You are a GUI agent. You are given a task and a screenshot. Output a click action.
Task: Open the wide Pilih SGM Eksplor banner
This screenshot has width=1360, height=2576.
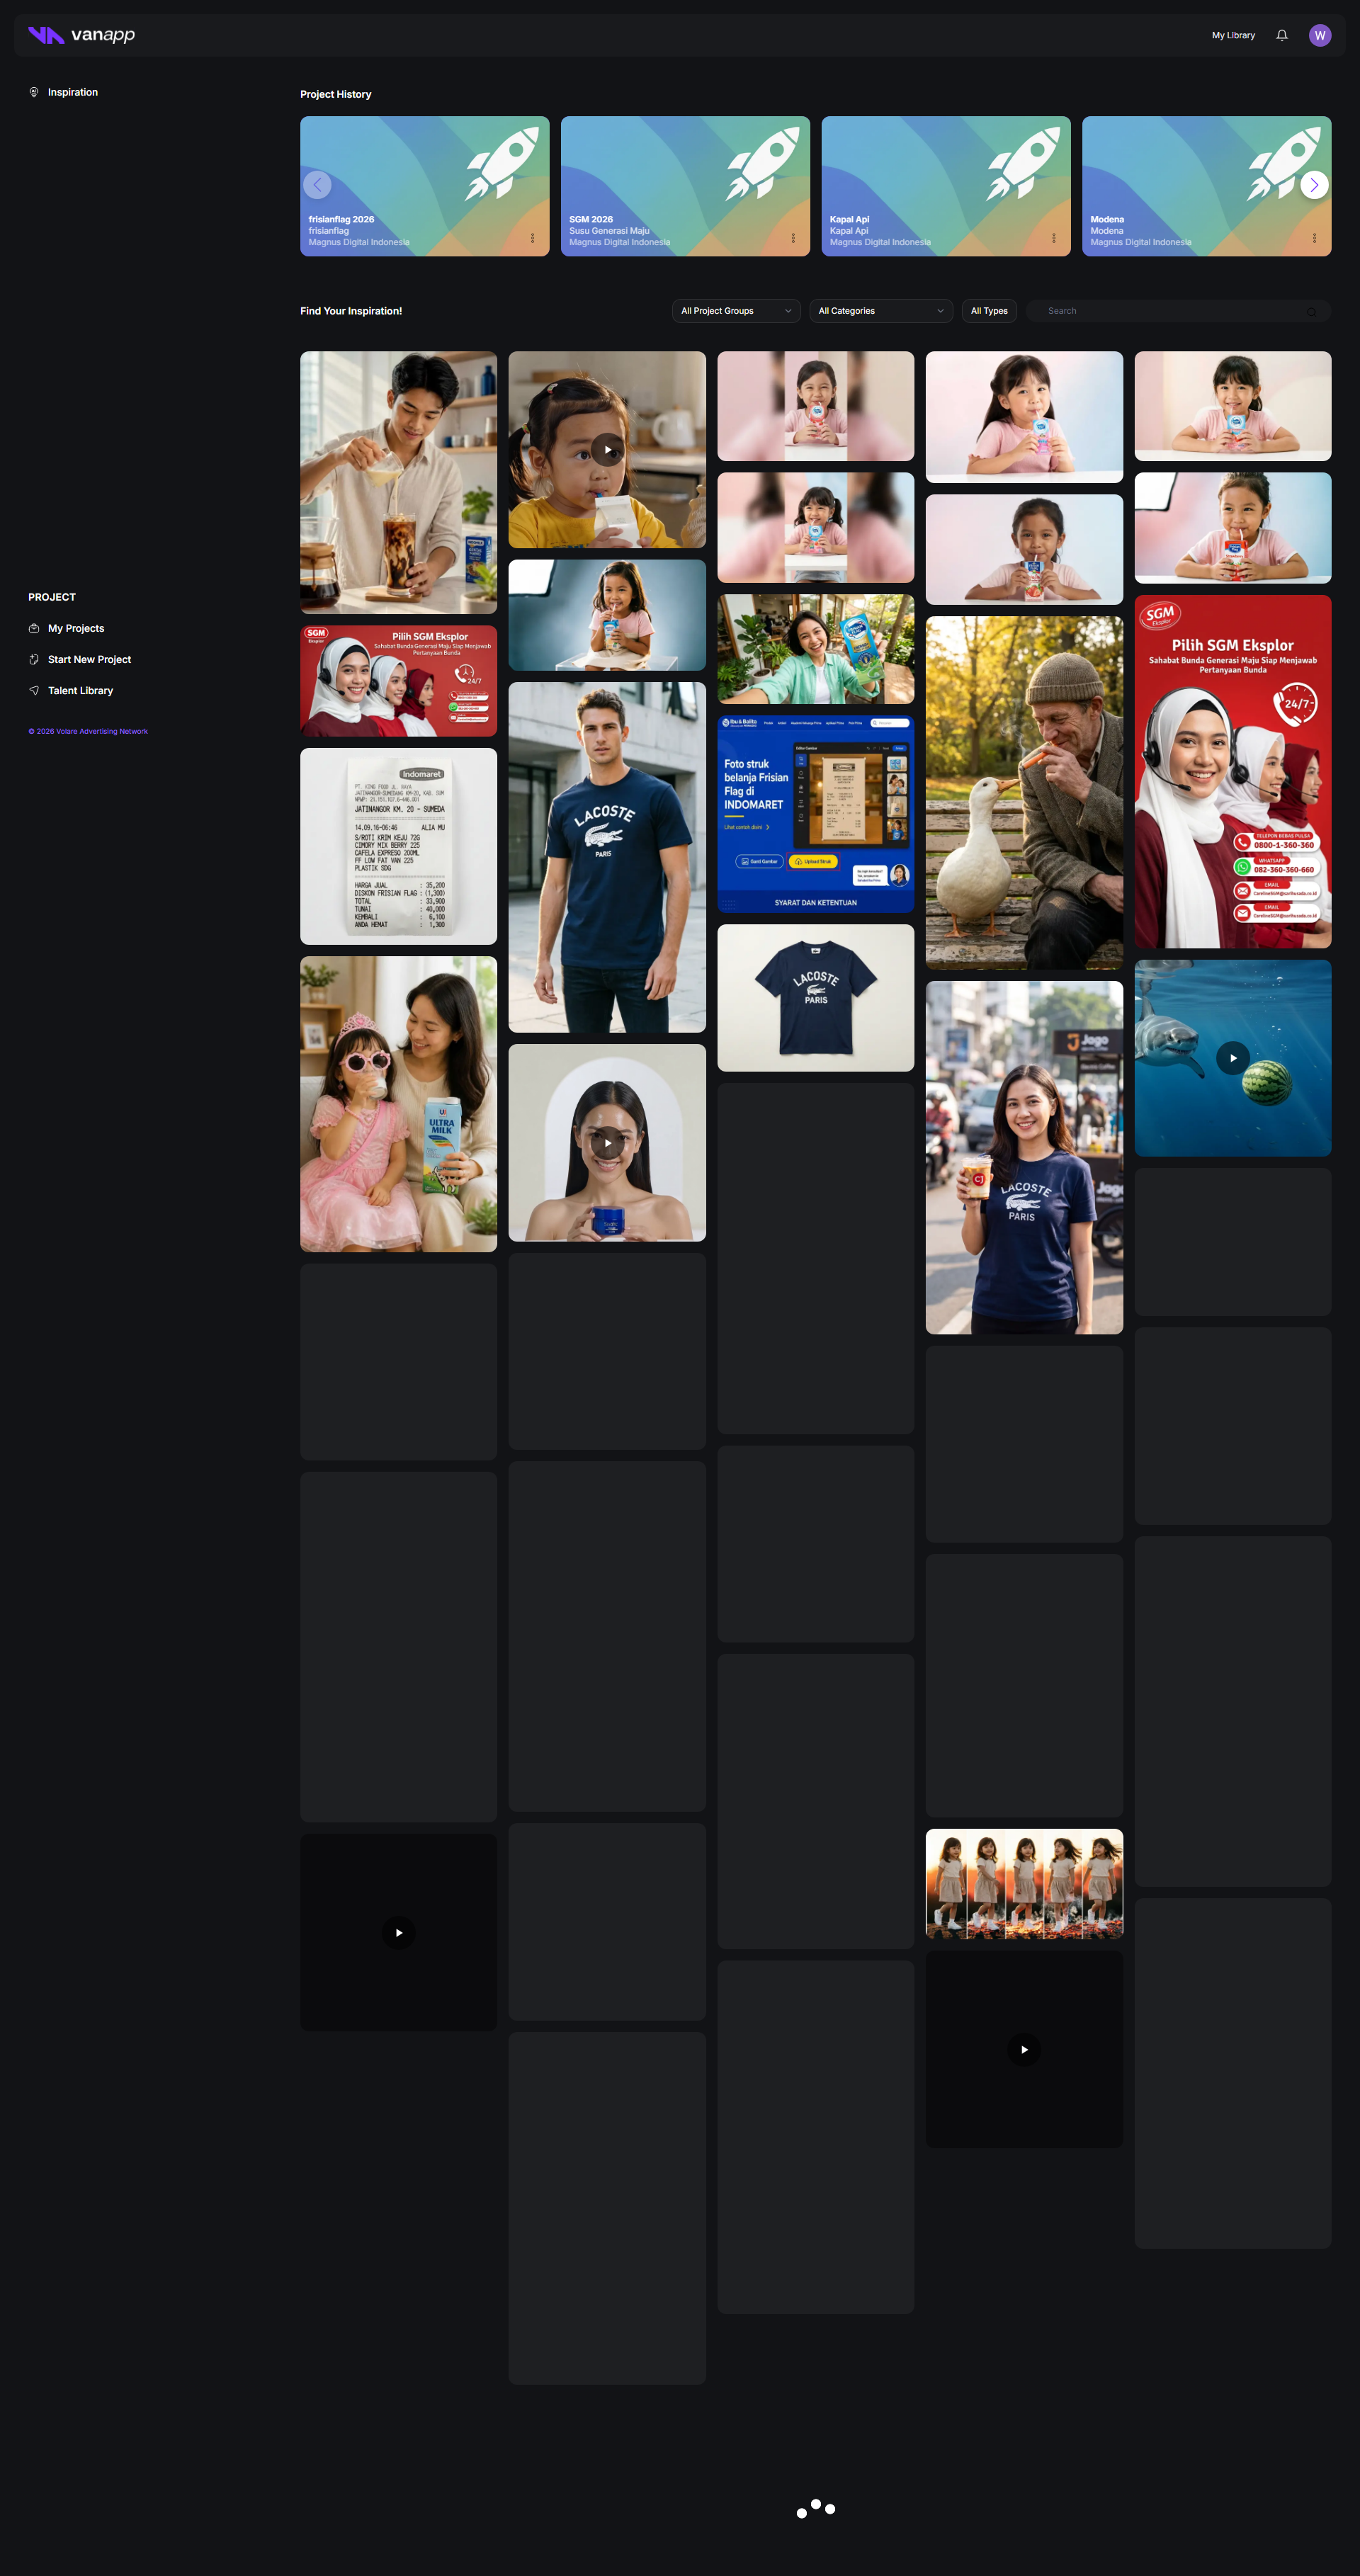398,681
